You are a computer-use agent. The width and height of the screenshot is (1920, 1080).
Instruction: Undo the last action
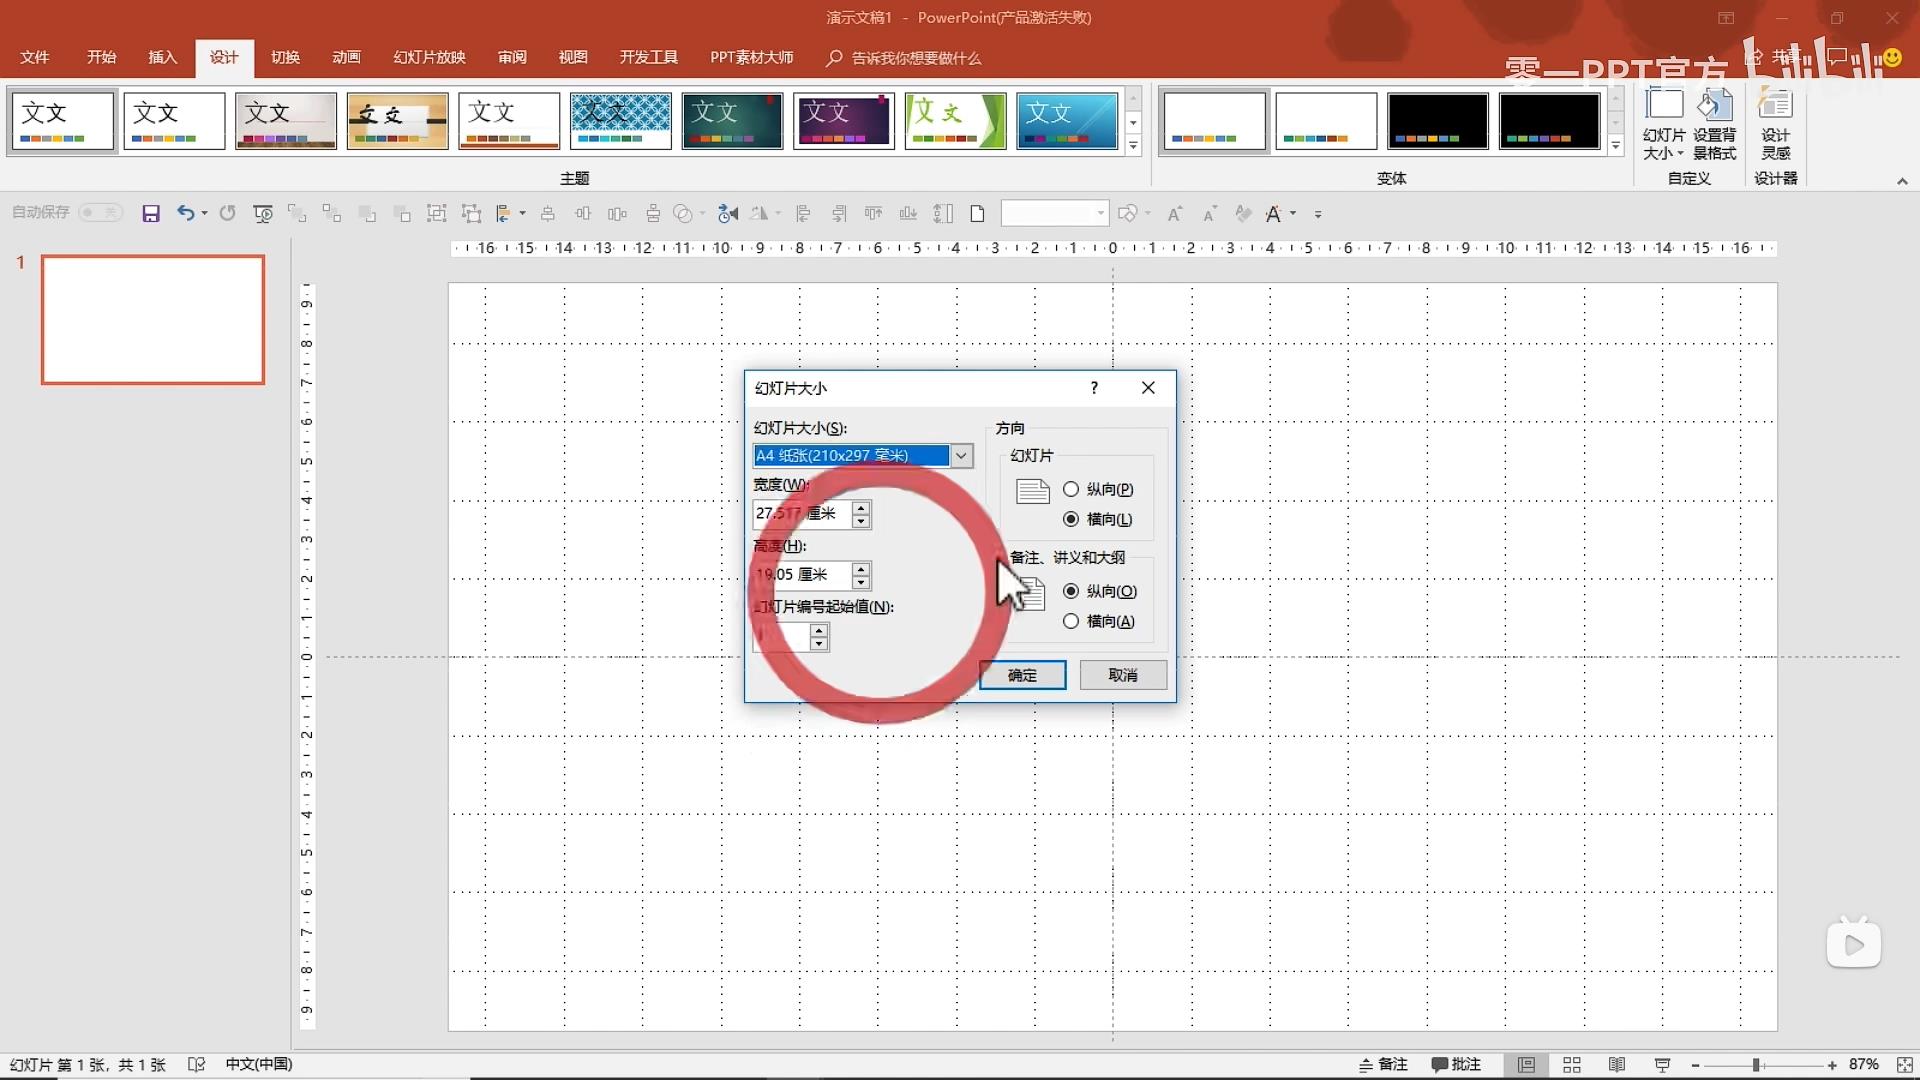[185, 213]
